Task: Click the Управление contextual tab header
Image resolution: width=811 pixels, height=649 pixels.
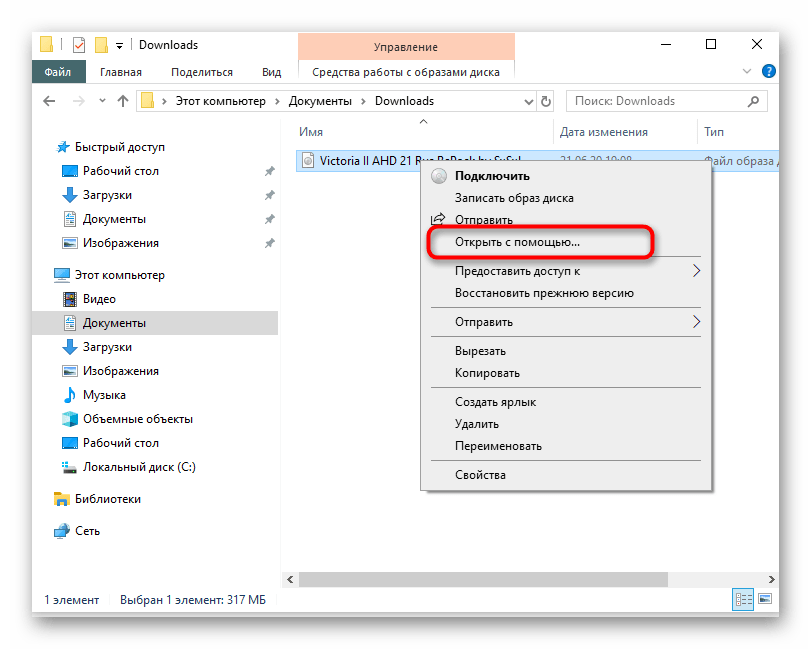Action: [x=406, y=47]
